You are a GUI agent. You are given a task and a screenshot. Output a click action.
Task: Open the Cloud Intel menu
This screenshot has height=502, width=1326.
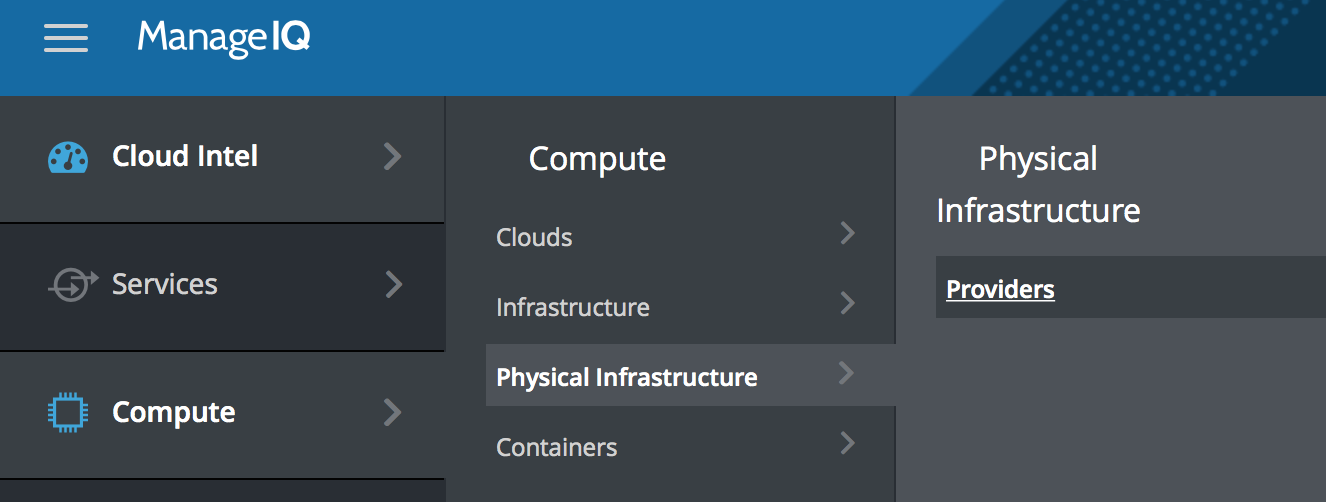tap(222, 157)
